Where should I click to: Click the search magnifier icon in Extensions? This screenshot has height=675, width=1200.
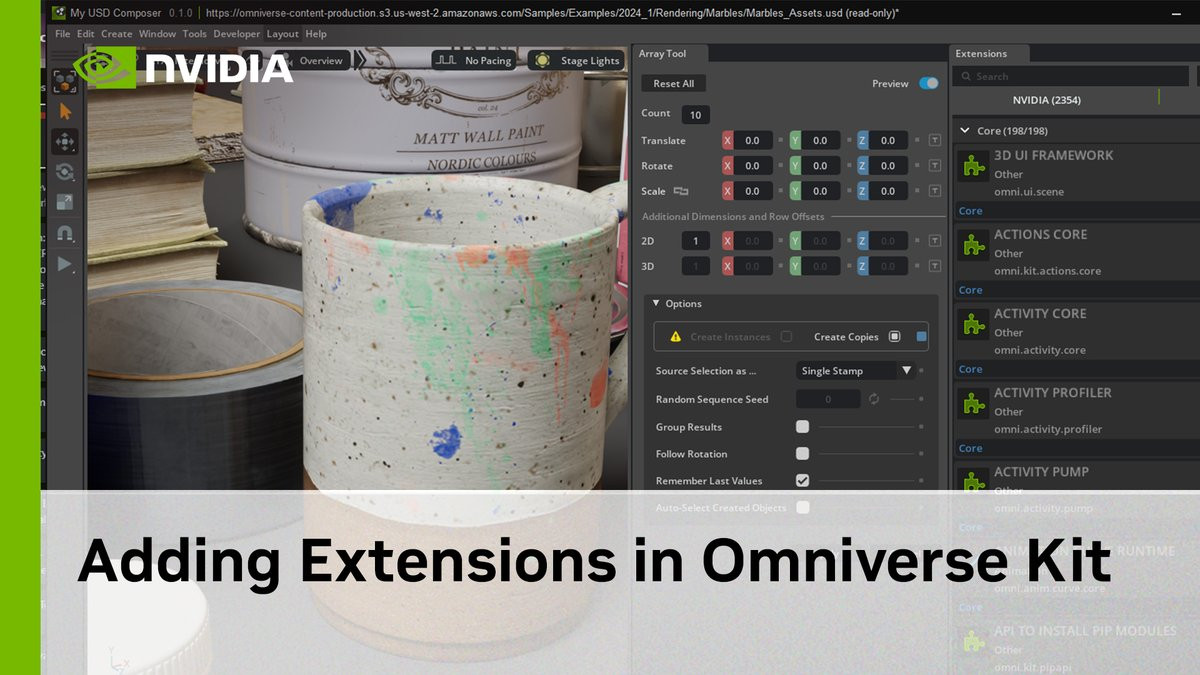click(x=966, y=76)
